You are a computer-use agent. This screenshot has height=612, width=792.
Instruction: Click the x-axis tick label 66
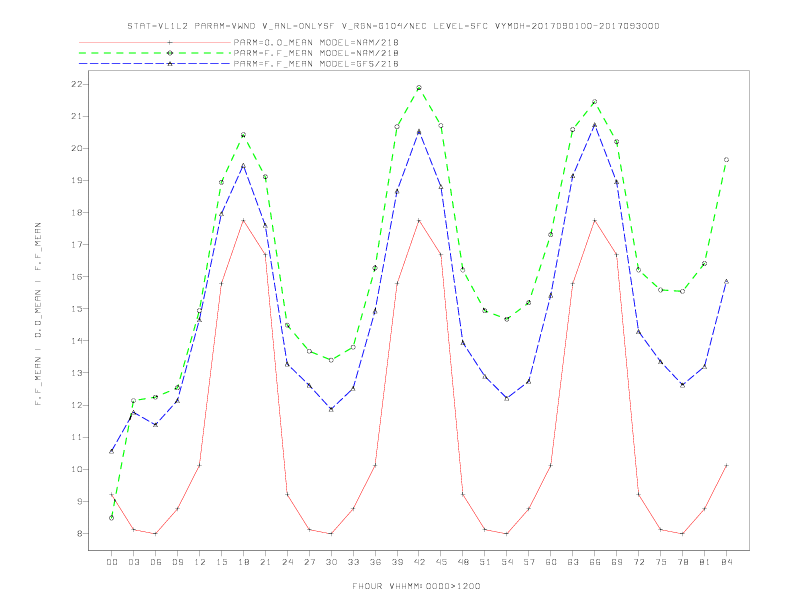tap(595, 562)
